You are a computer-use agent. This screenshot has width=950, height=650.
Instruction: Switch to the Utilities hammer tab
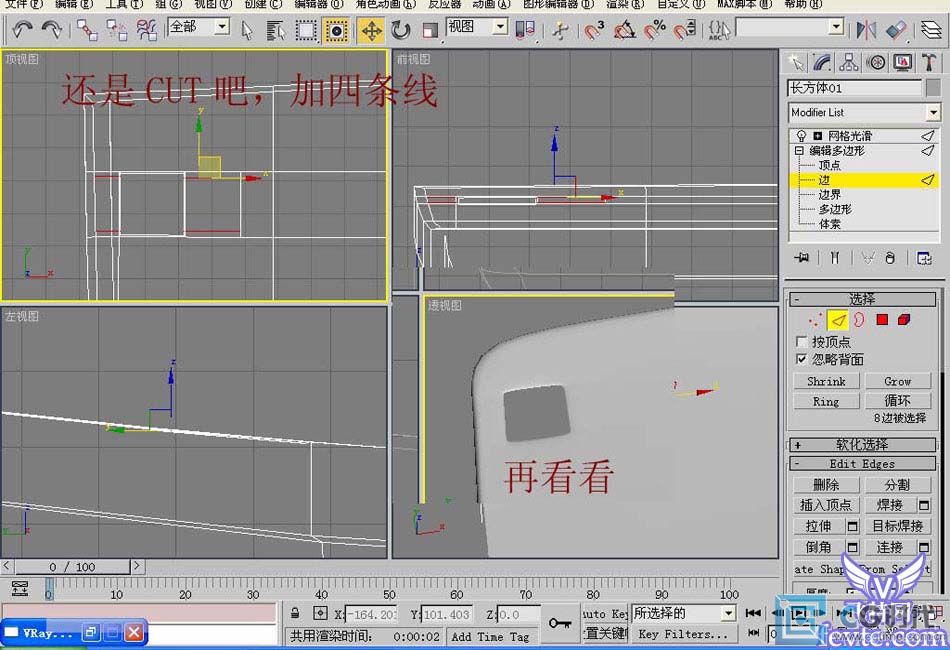pyautogui.click(x=929, y=62)
